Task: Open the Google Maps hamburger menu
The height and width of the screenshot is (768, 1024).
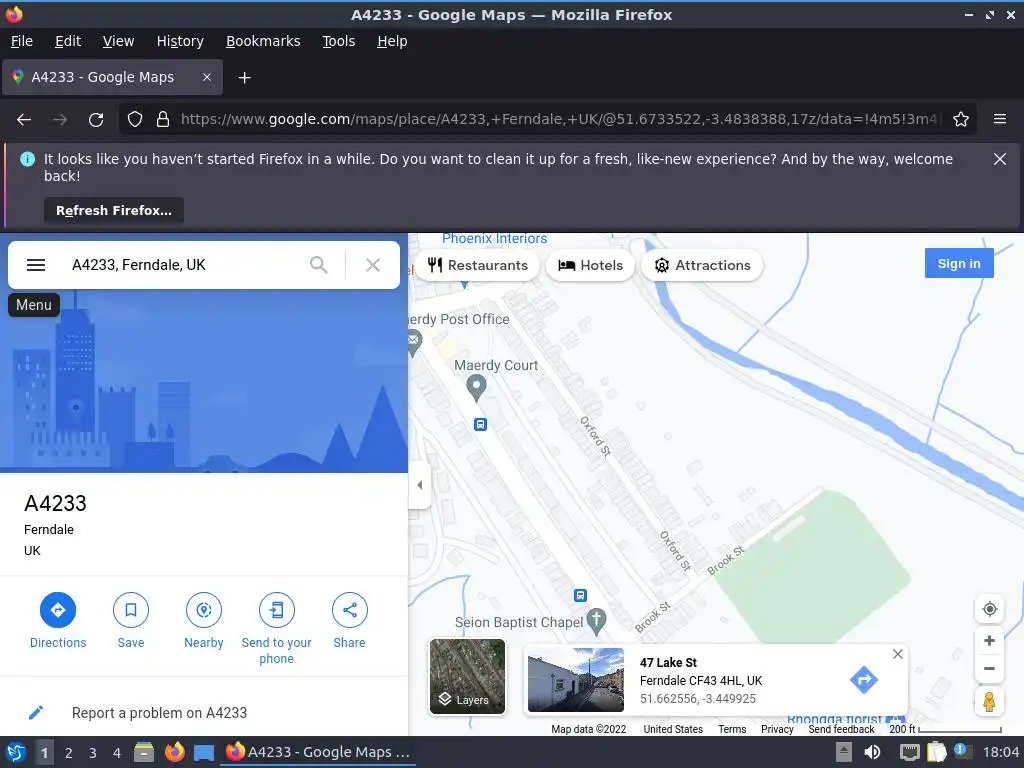Action: coord(36,265)
